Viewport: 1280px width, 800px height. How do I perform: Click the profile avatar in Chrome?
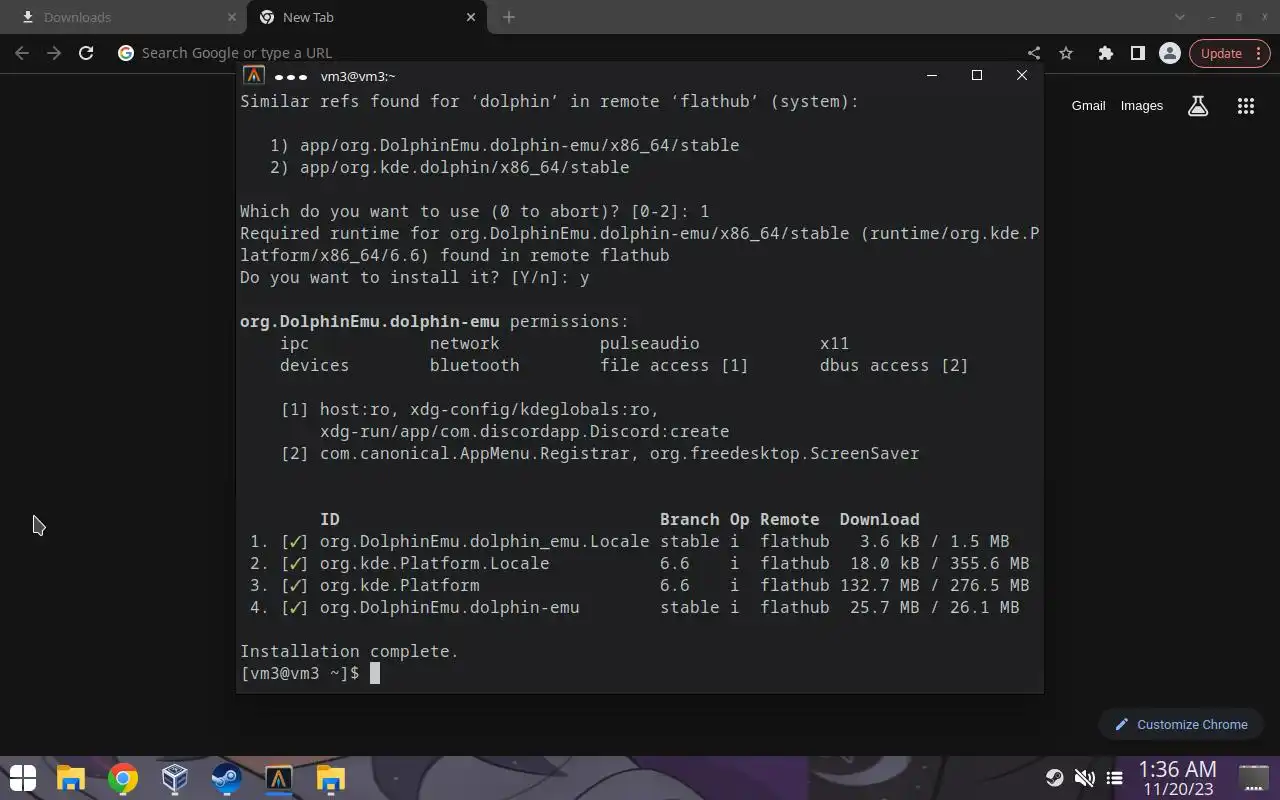1169,53
